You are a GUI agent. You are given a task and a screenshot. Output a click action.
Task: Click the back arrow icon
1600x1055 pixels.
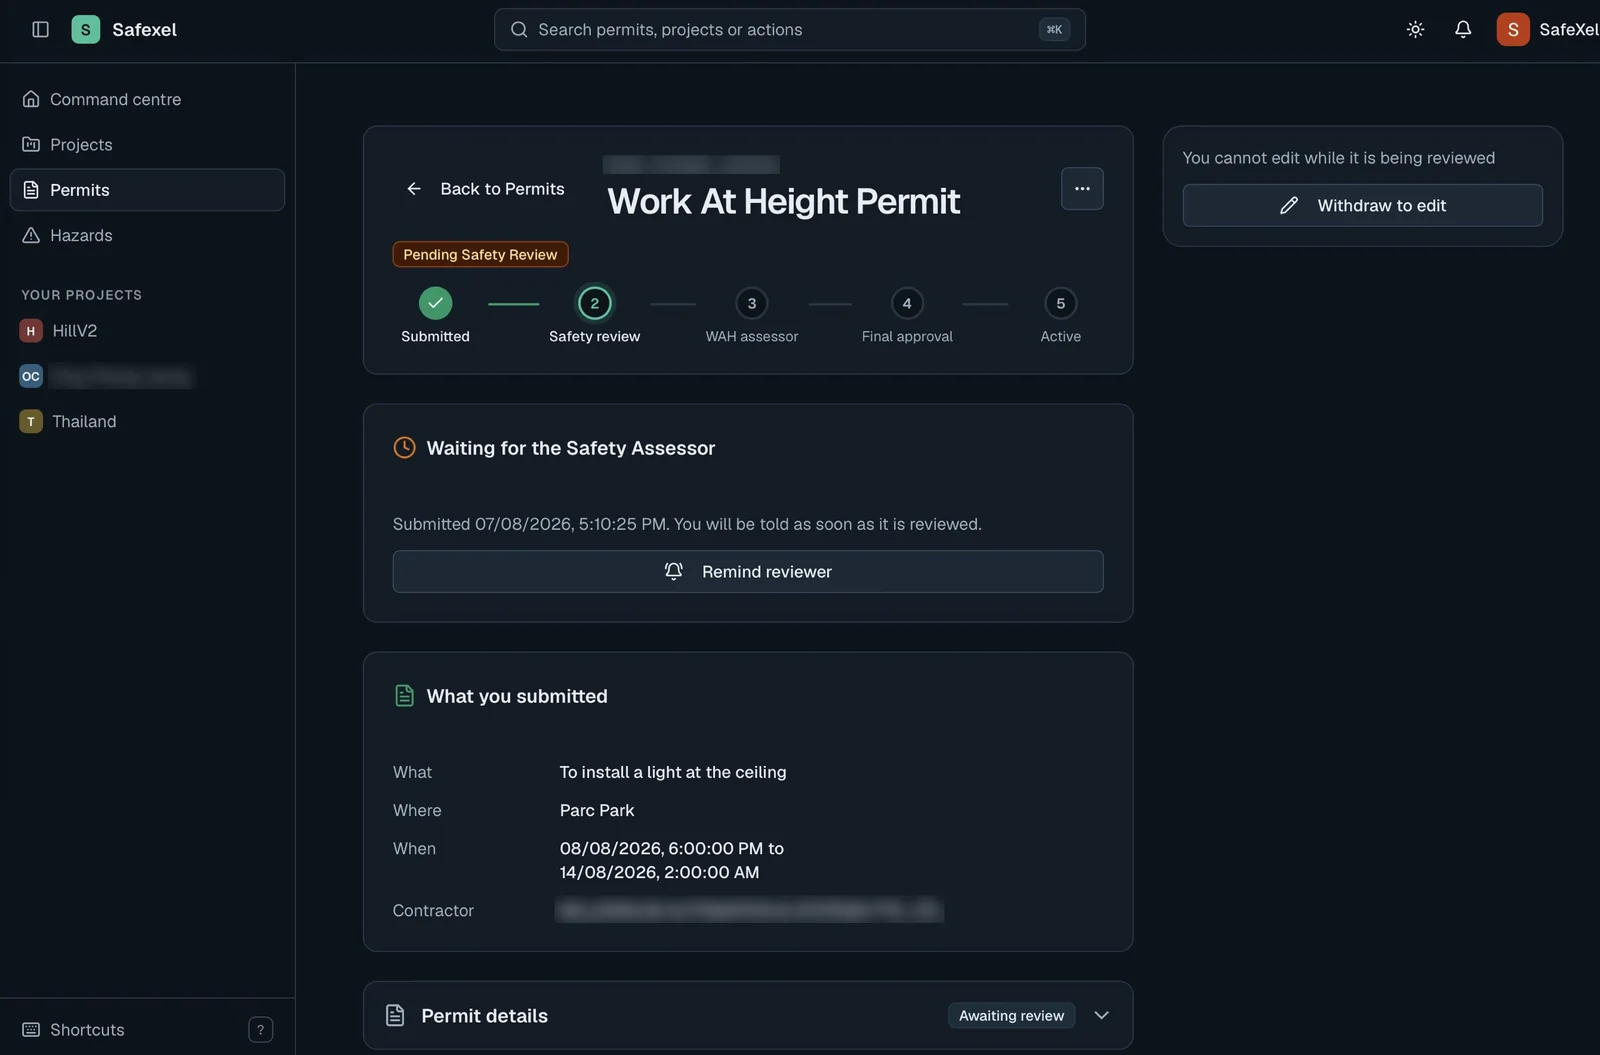click(414, 188)
